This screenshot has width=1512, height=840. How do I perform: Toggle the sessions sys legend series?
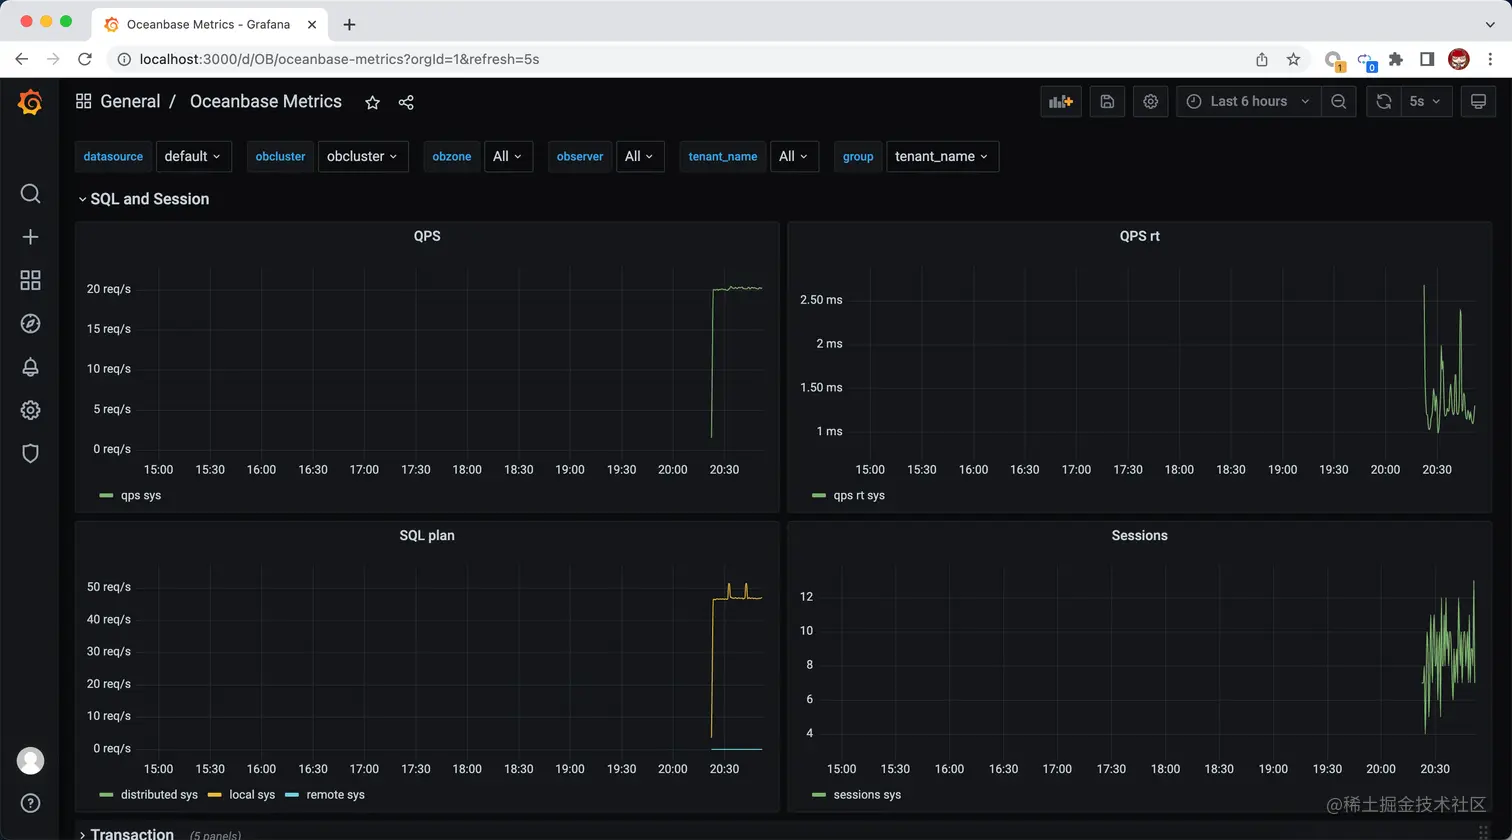click(867, 795)
